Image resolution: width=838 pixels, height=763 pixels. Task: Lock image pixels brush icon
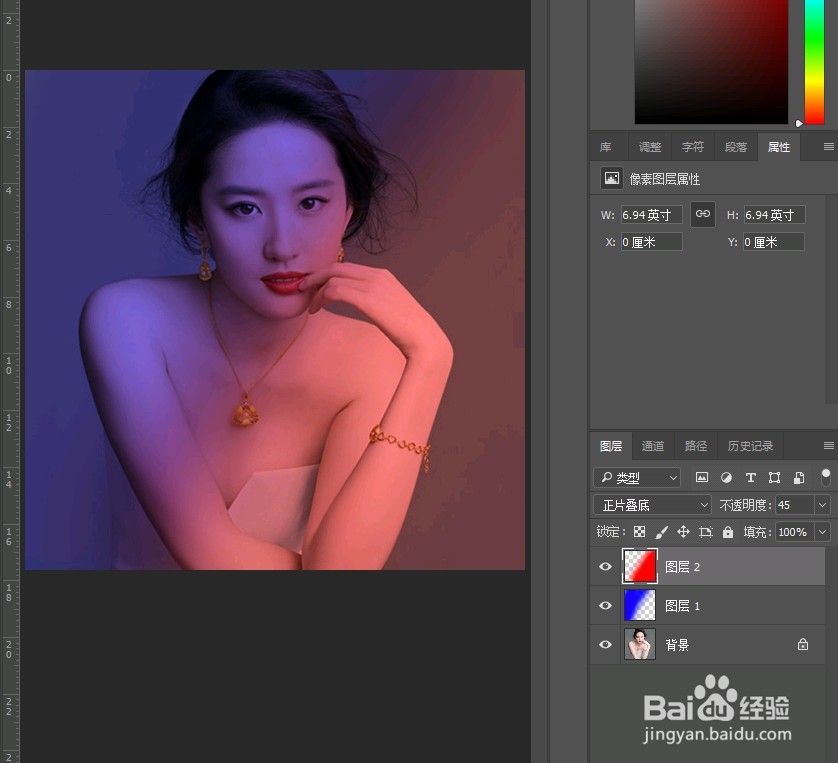click(x=662, y=532)
